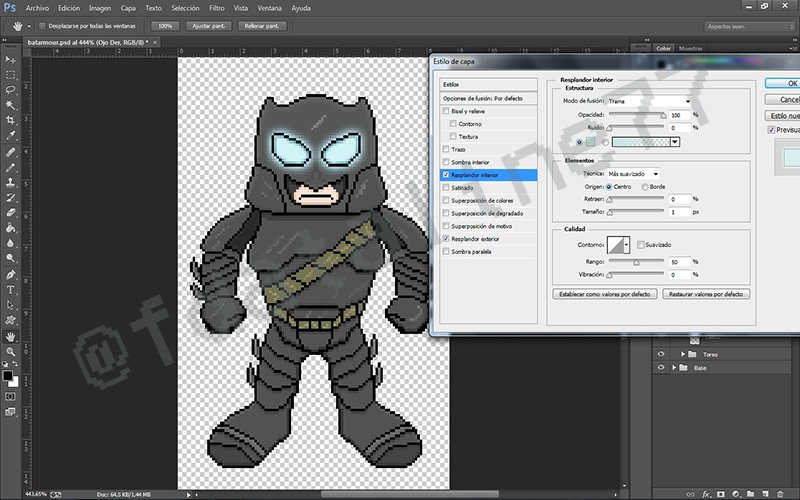Select the Path Selection tool

point(10,305)
